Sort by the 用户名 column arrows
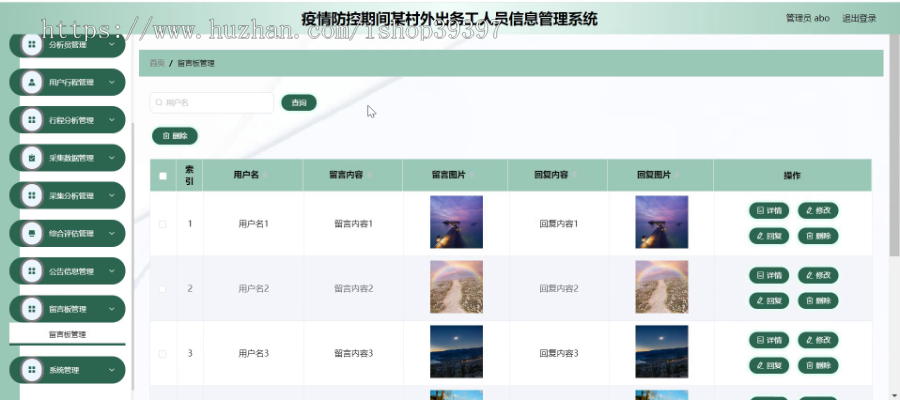This screenshot has width=900, height=400. [265, 175]
